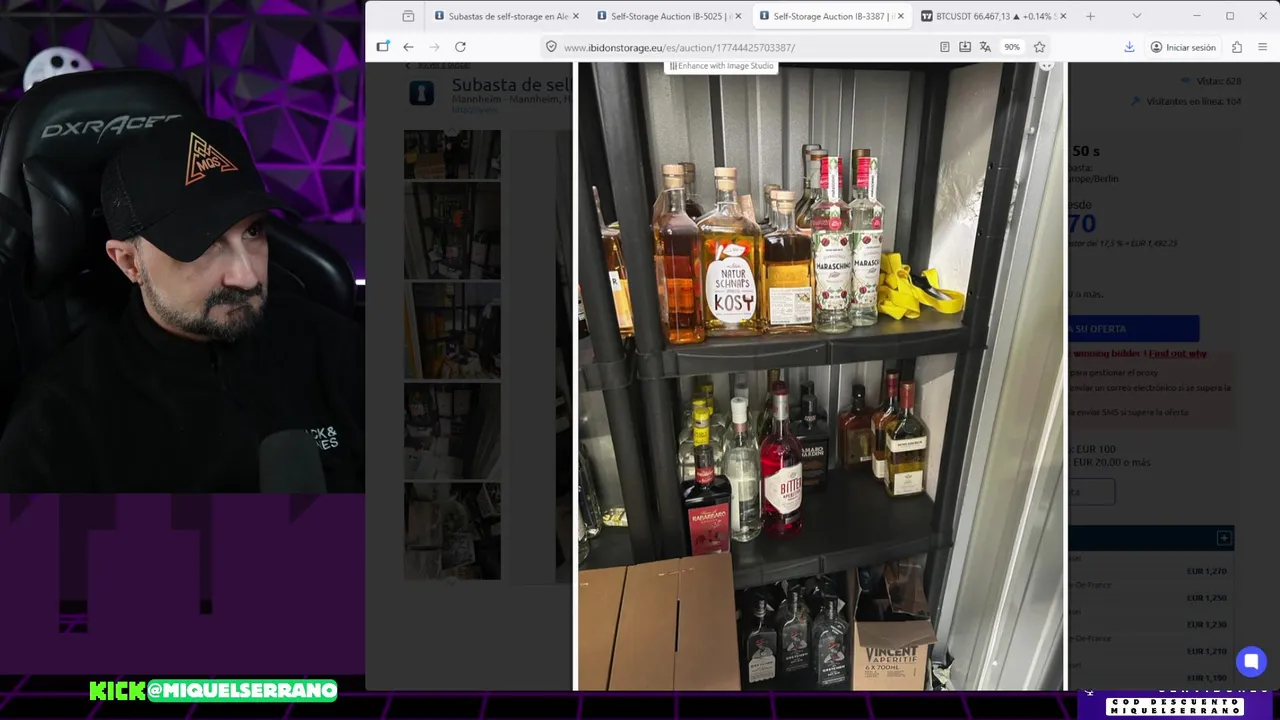Click the tracking protection shield icon

click(x=551, y=47)
